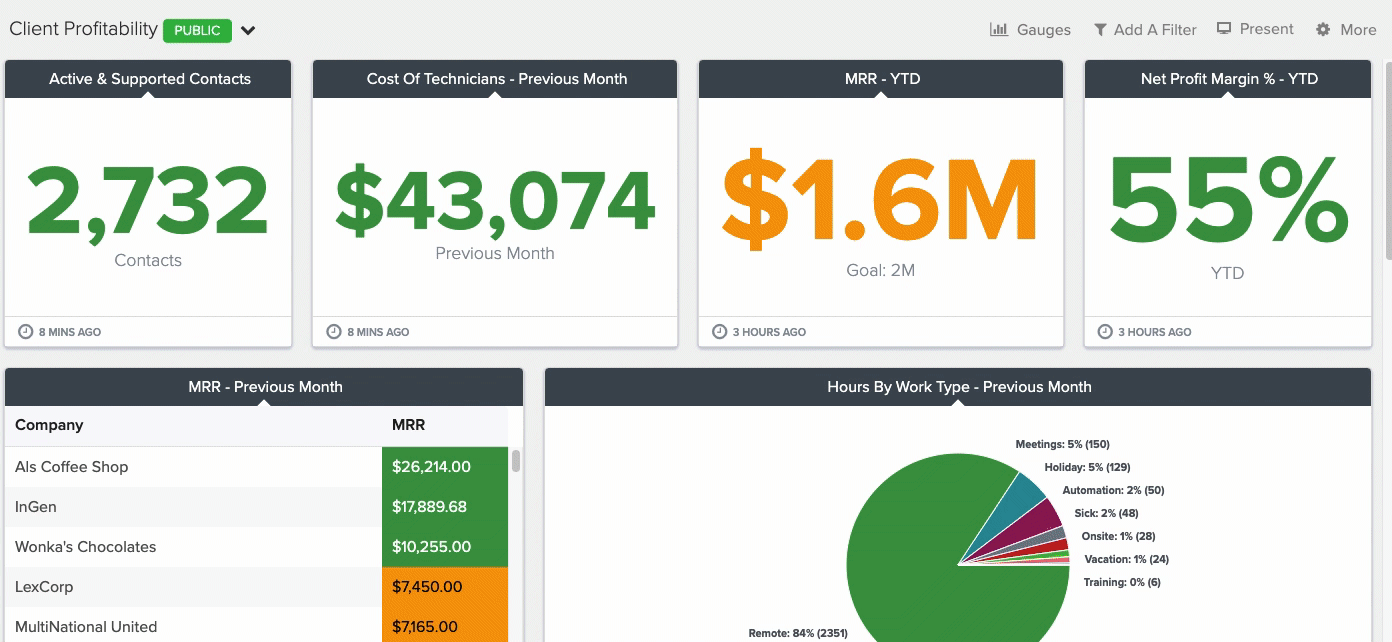Select the InGen company row
Screen dimensions: 1392x642
[256, 507]
